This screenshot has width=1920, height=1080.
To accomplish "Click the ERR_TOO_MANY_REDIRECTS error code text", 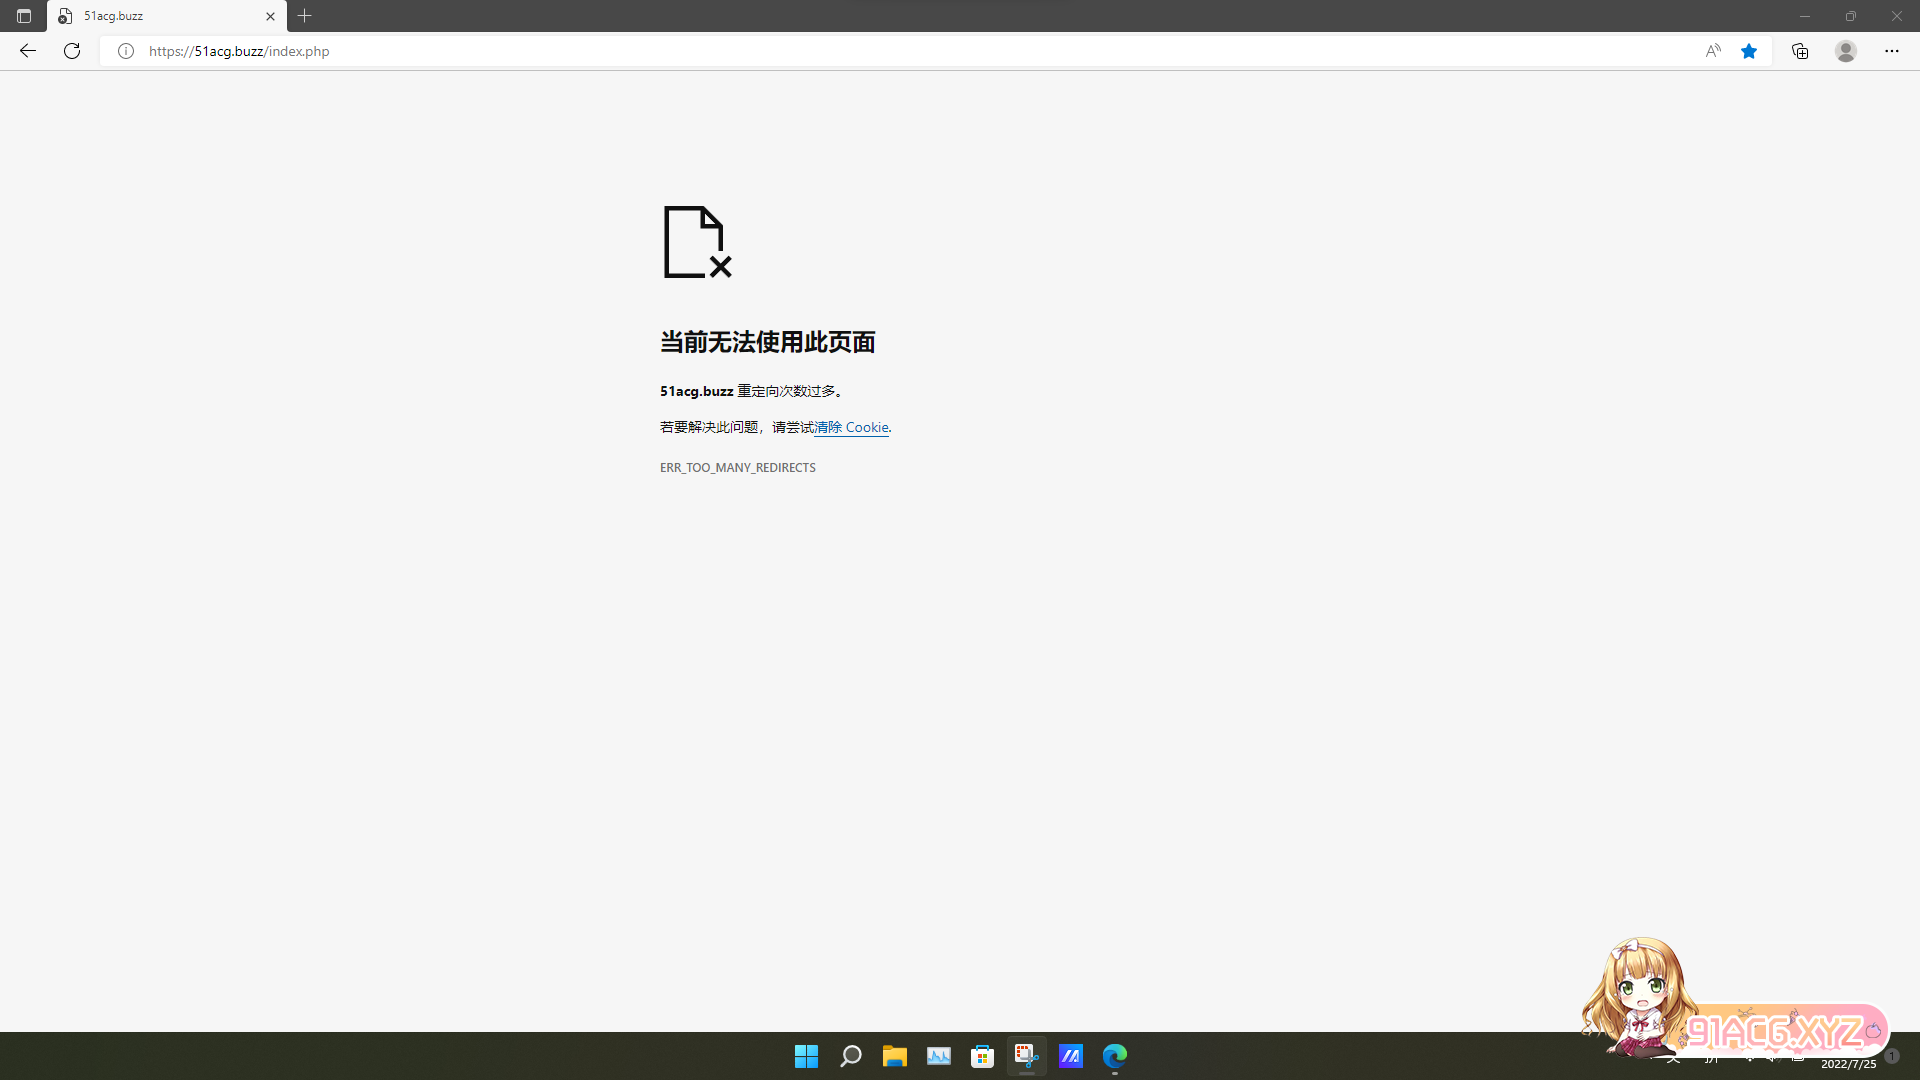I will point(737,468).
